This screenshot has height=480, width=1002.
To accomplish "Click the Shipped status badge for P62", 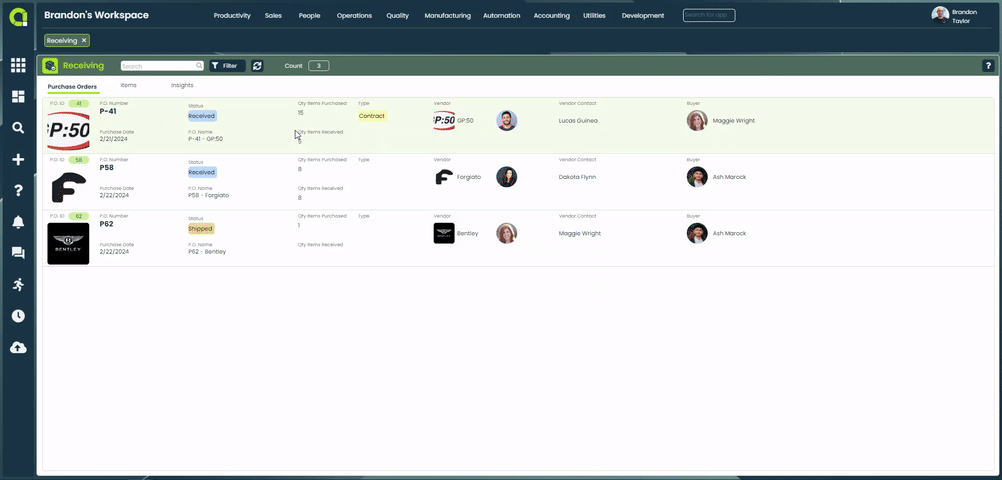I will (201, 228).
